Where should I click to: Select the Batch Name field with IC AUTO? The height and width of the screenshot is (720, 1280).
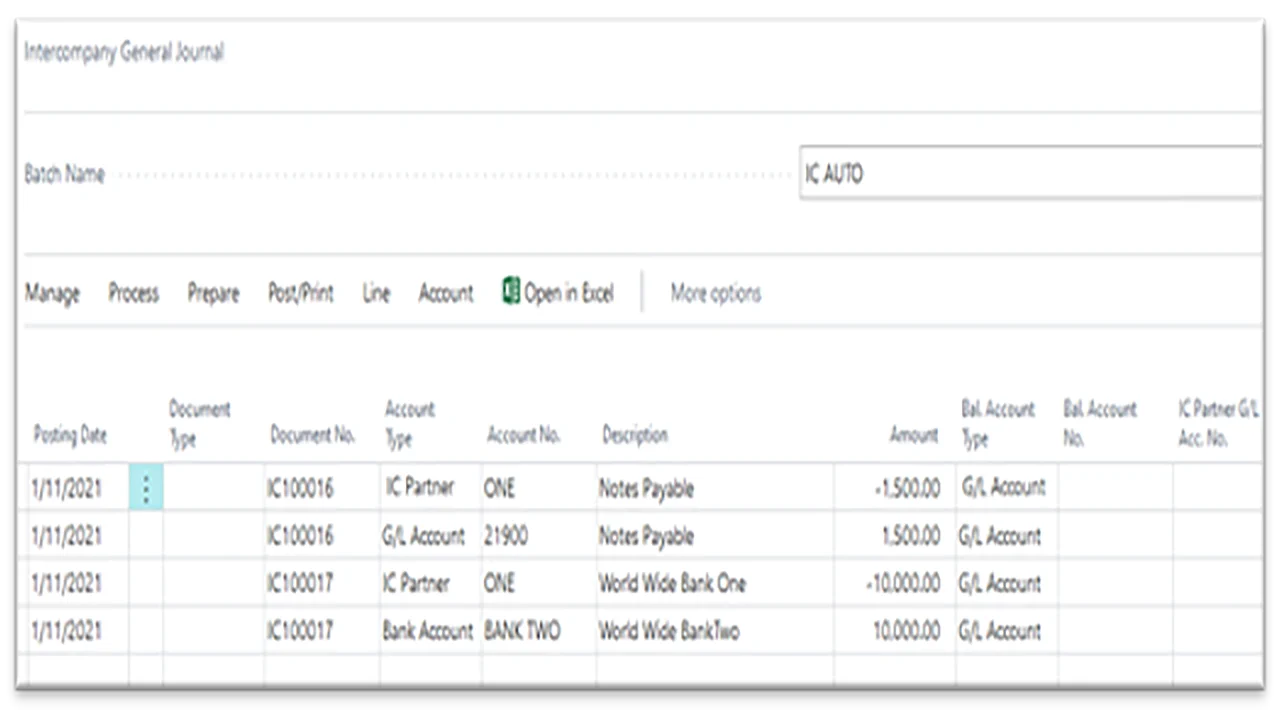[x=1031, y=174]
